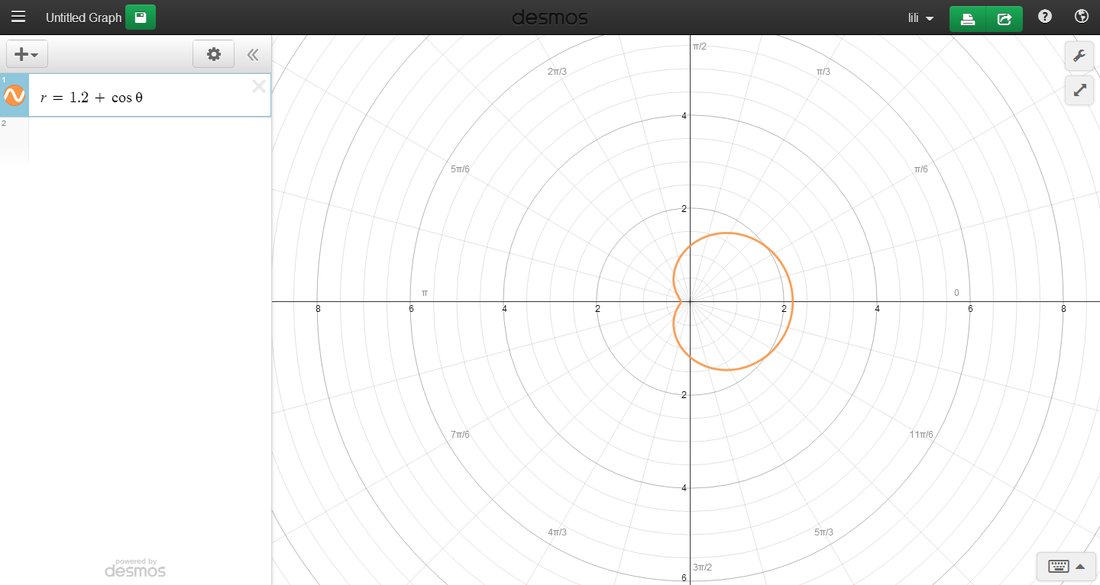Open the share graph option
1100x585 pixels.
(1004, 18)
